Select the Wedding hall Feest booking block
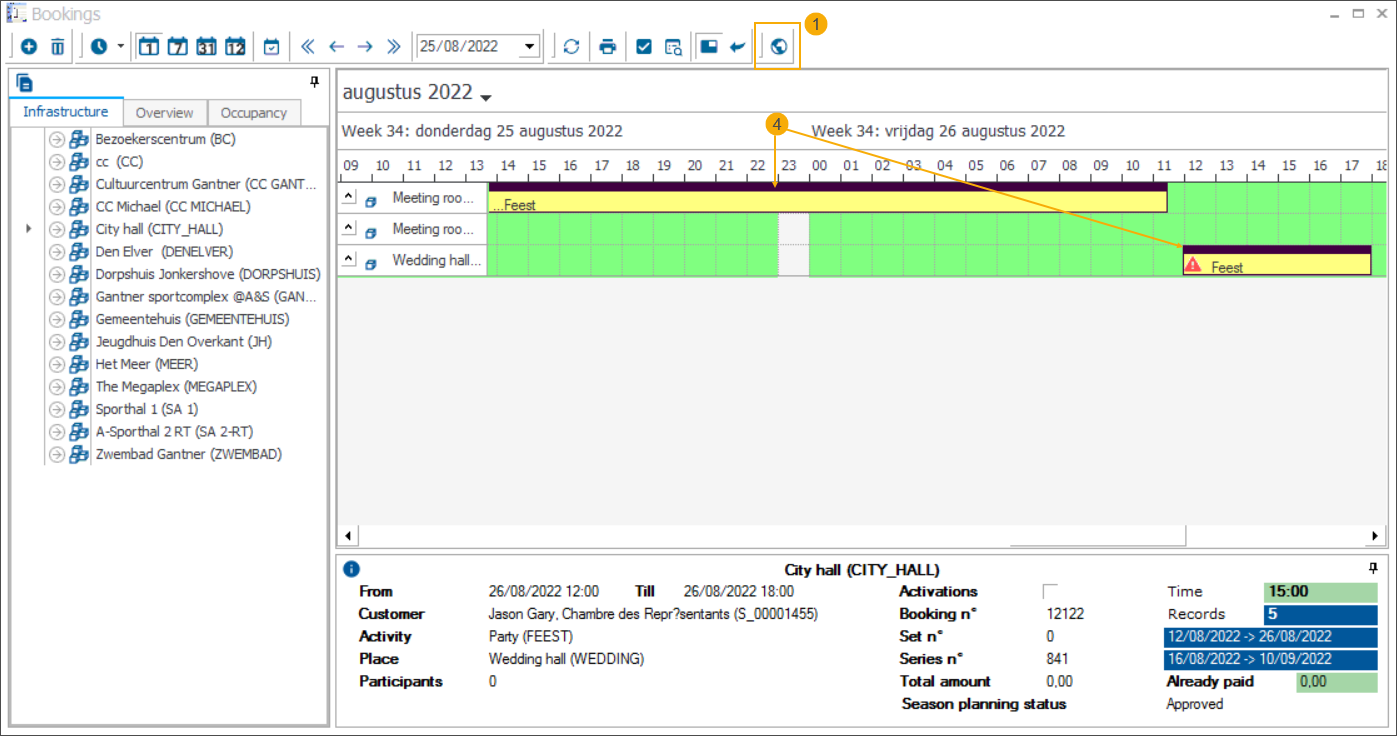Image resolution: width=1397 pixels, height=736 pixels. (1277, 260)
